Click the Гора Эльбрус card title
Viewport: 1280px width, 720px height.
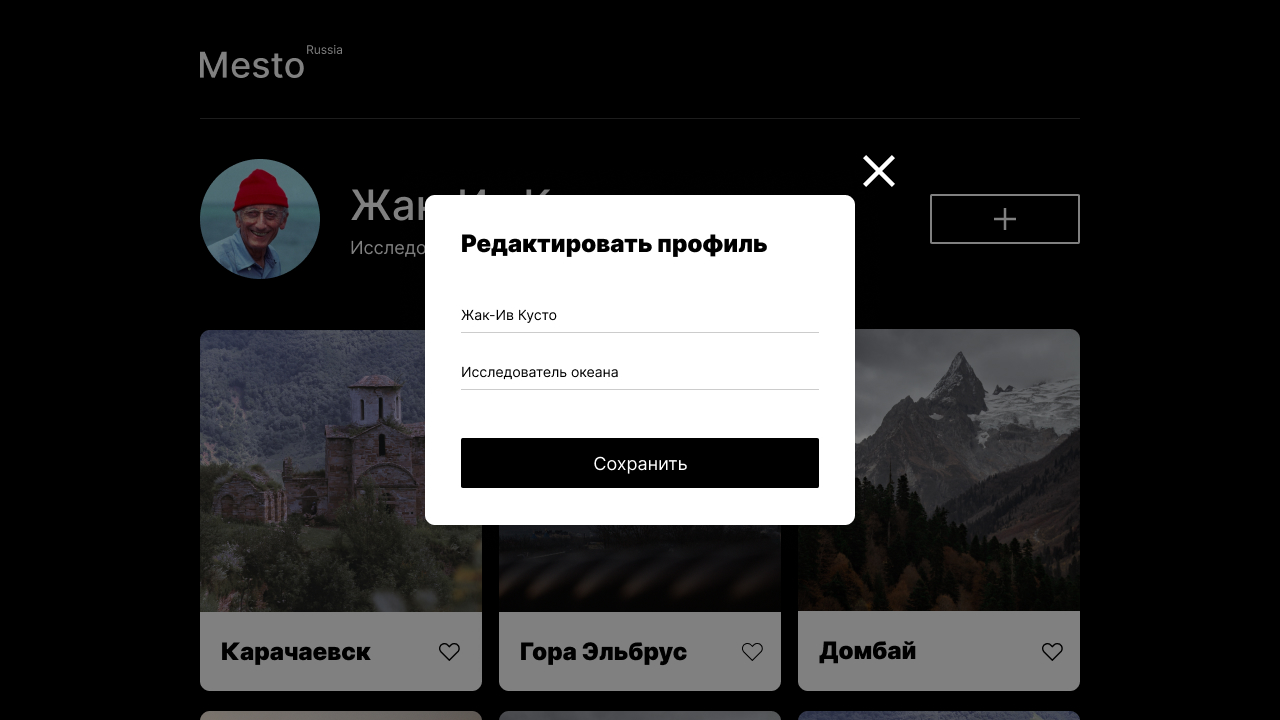(x=603, y=652)
